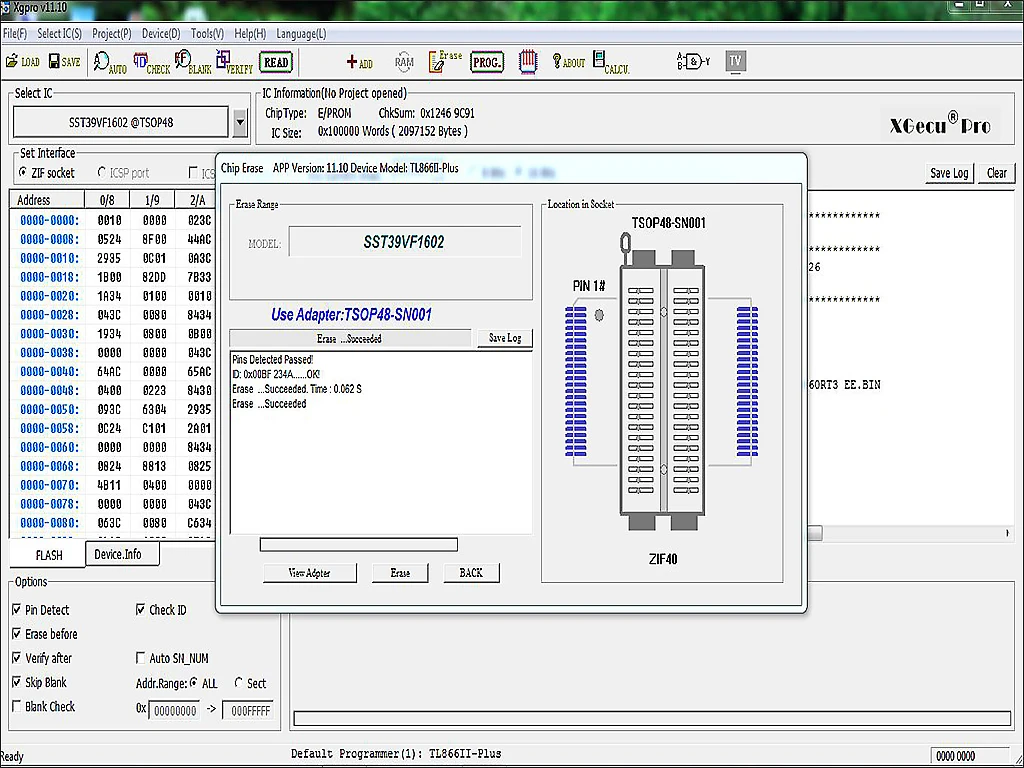
Task: Open the Tools(V) menu
Action: pos(207,33)
